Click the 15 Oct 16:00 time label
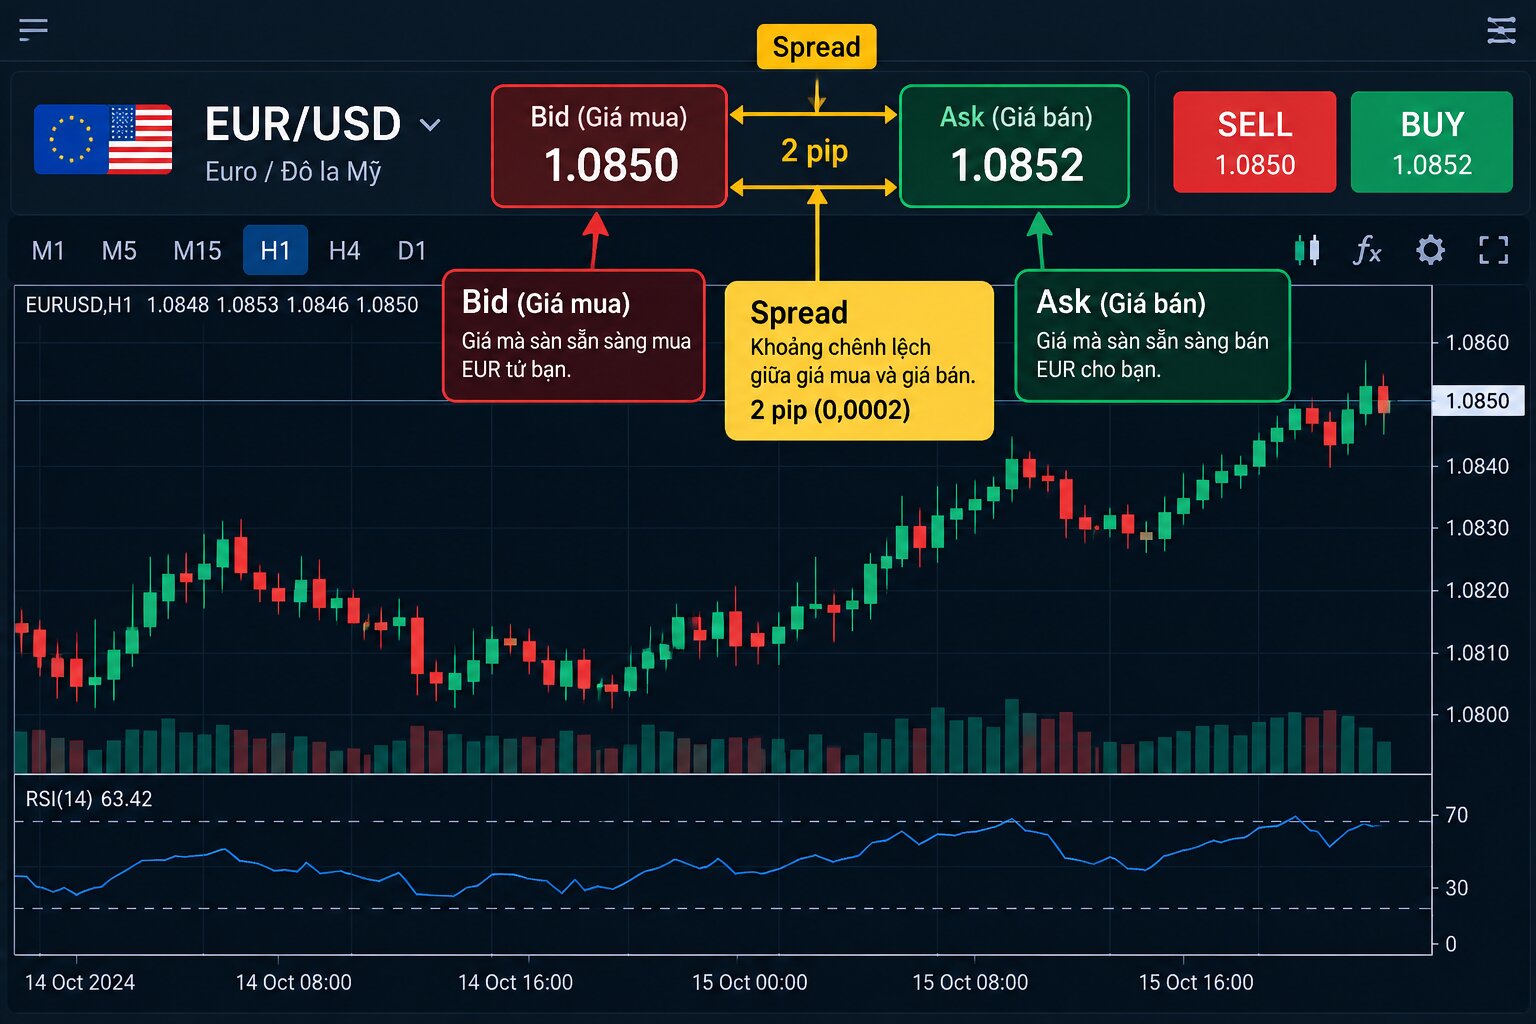Screen dimensions: 1536x1024 (1196, 982)
